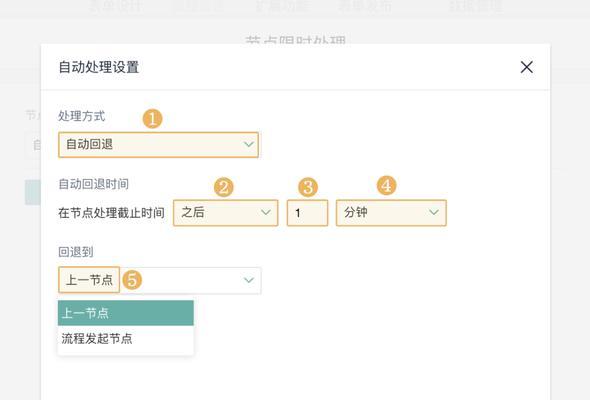Click the orange number 2 badge

(224, 187)
